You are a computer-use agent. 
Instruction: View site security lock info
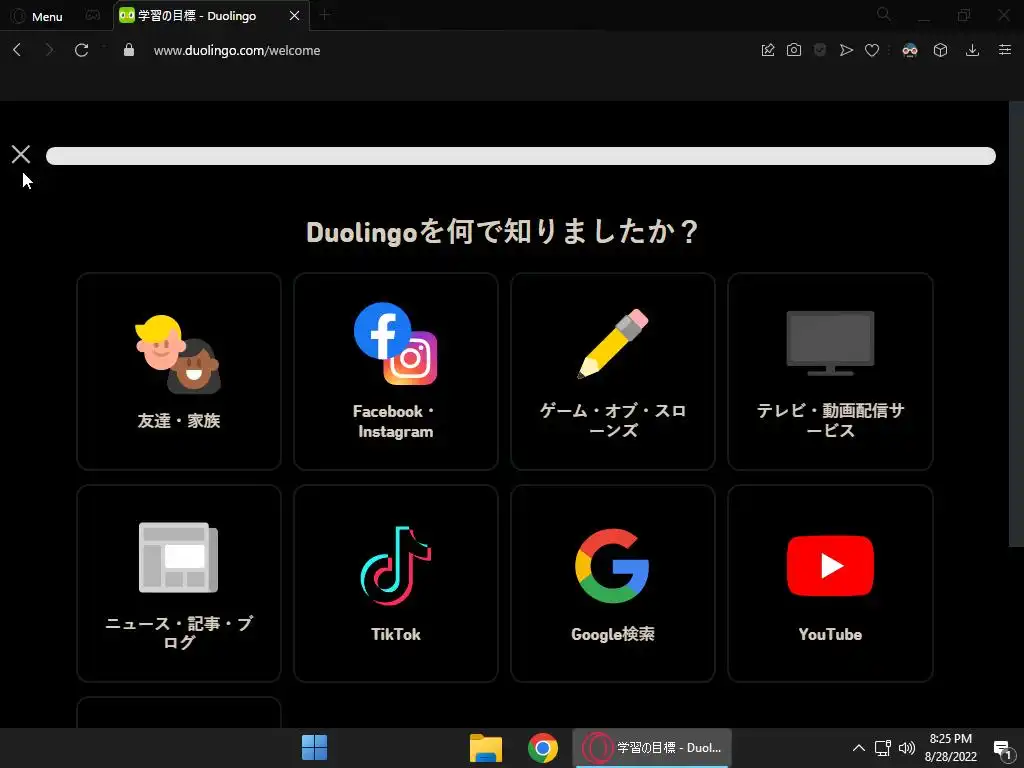pos(129,50)
